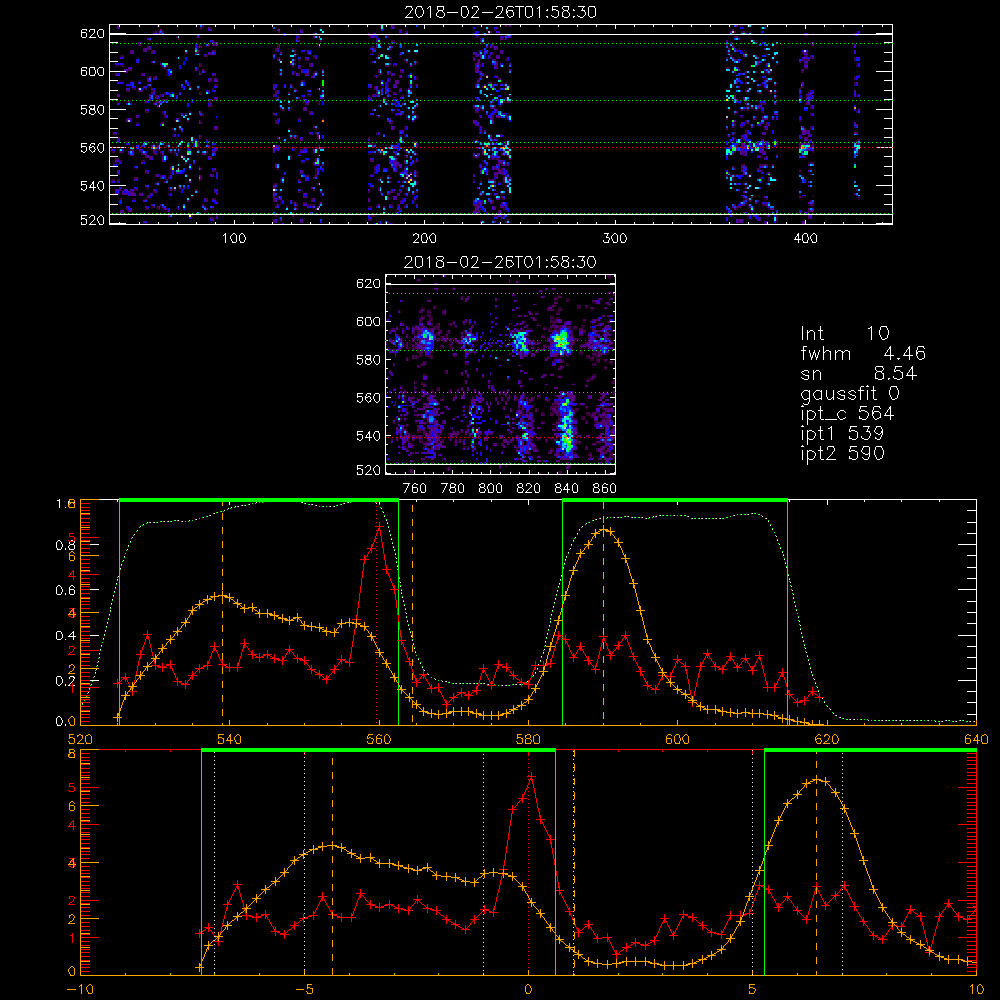Click the 760 tick label under middle image
The image size is (1000, 1000).
415,489
